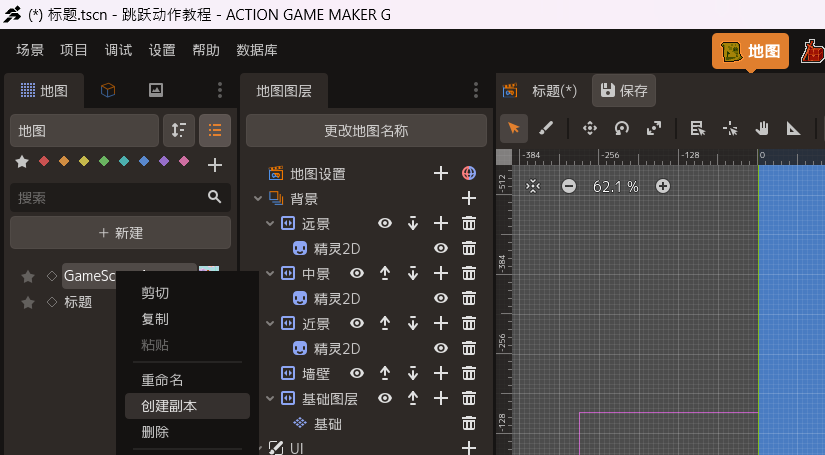This screenshot has height=455, width=825.
Task: Click the 搜索 search field
Action: [120, 197]
